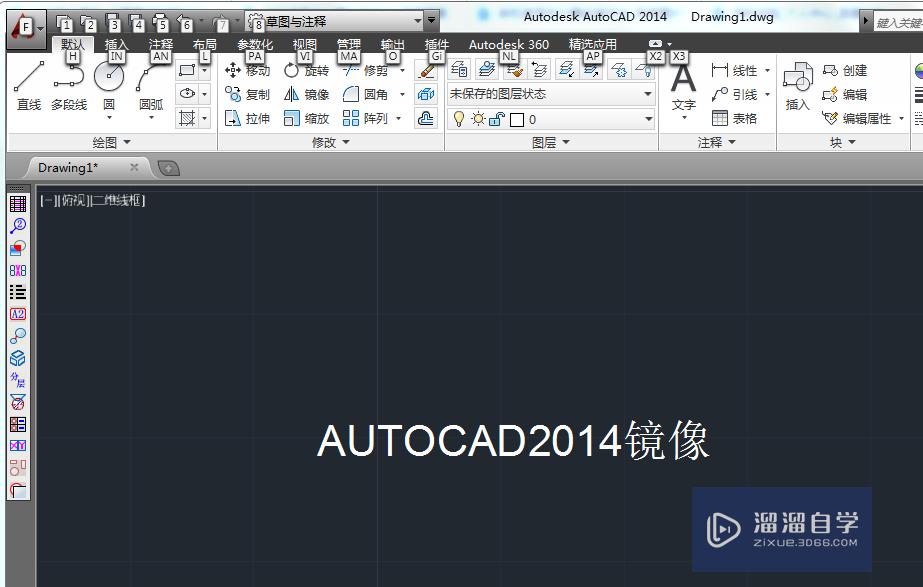Select the Move (移动) tool
The image size is (923, 587).
[248, 71]
